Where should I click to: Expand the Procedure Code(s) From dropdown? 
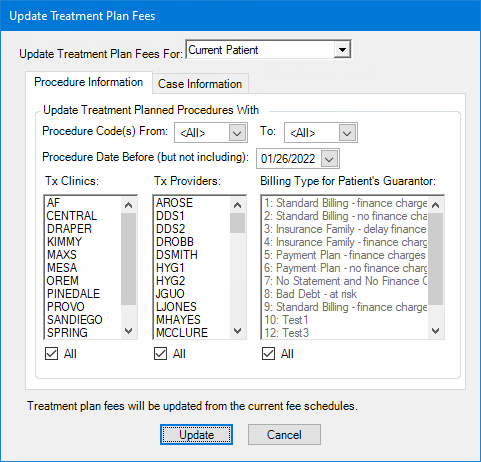point(237,133)
